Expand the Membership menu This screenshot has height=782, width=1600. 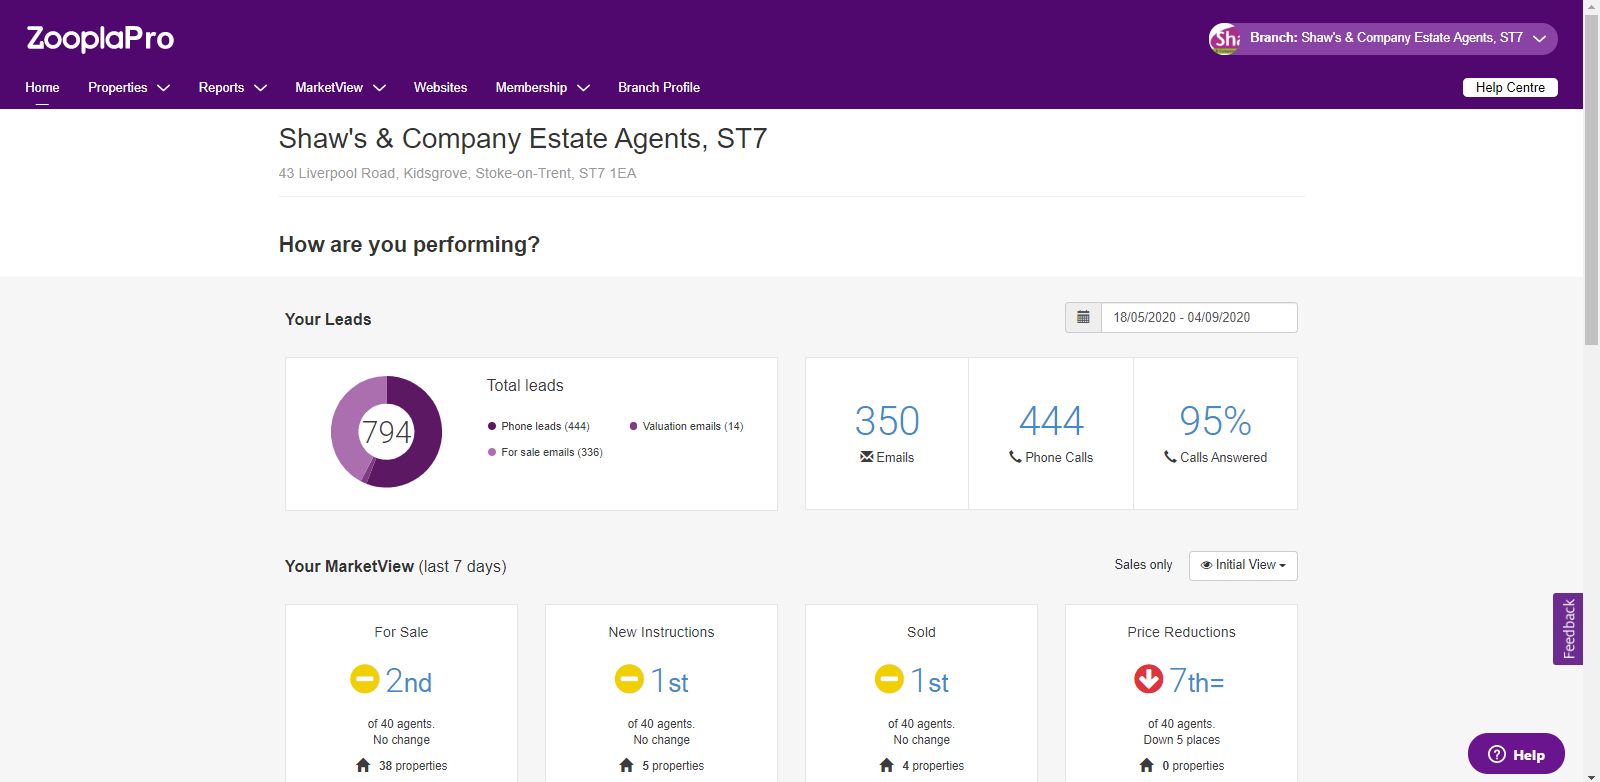(543, 88)
